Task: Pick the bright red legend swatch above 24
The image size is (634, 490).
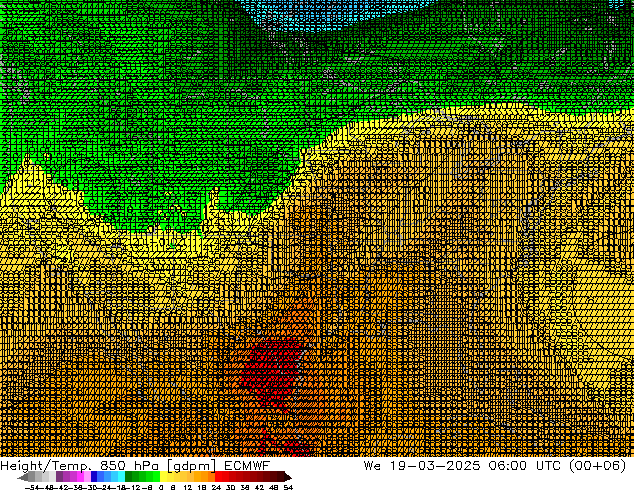Action: pyautogui.click(x=218, y=476)
